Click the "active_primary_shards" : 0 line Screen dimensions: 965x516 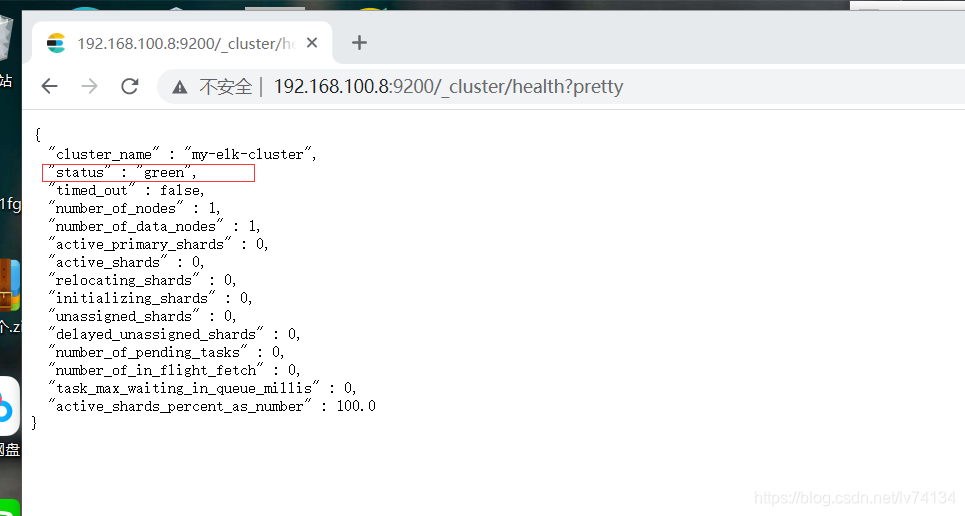coord(158,244)
